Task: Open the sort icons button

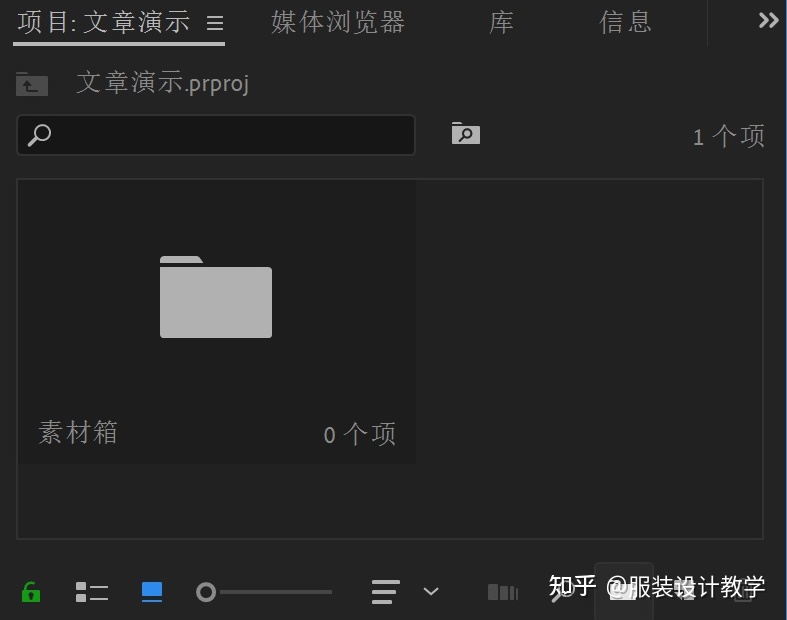Action: point(385,592)
